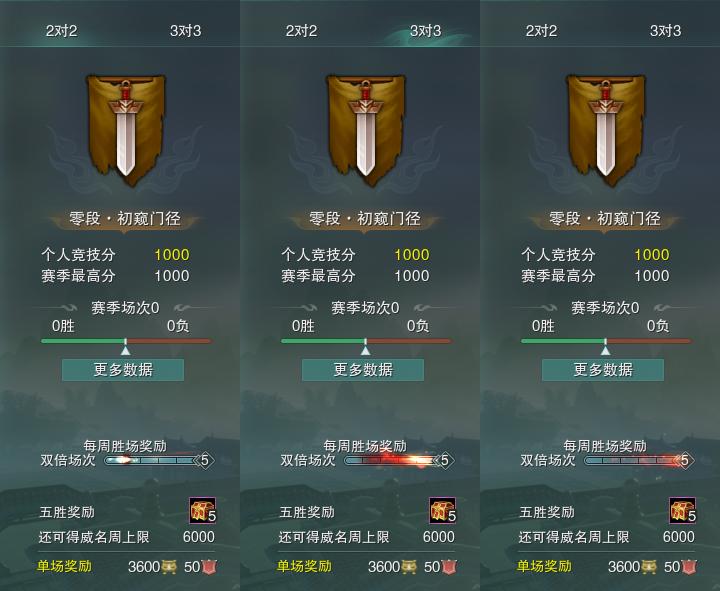Select the 2对2 tab in right panel
The image size is (720, 591).
[x=541, y=31]
